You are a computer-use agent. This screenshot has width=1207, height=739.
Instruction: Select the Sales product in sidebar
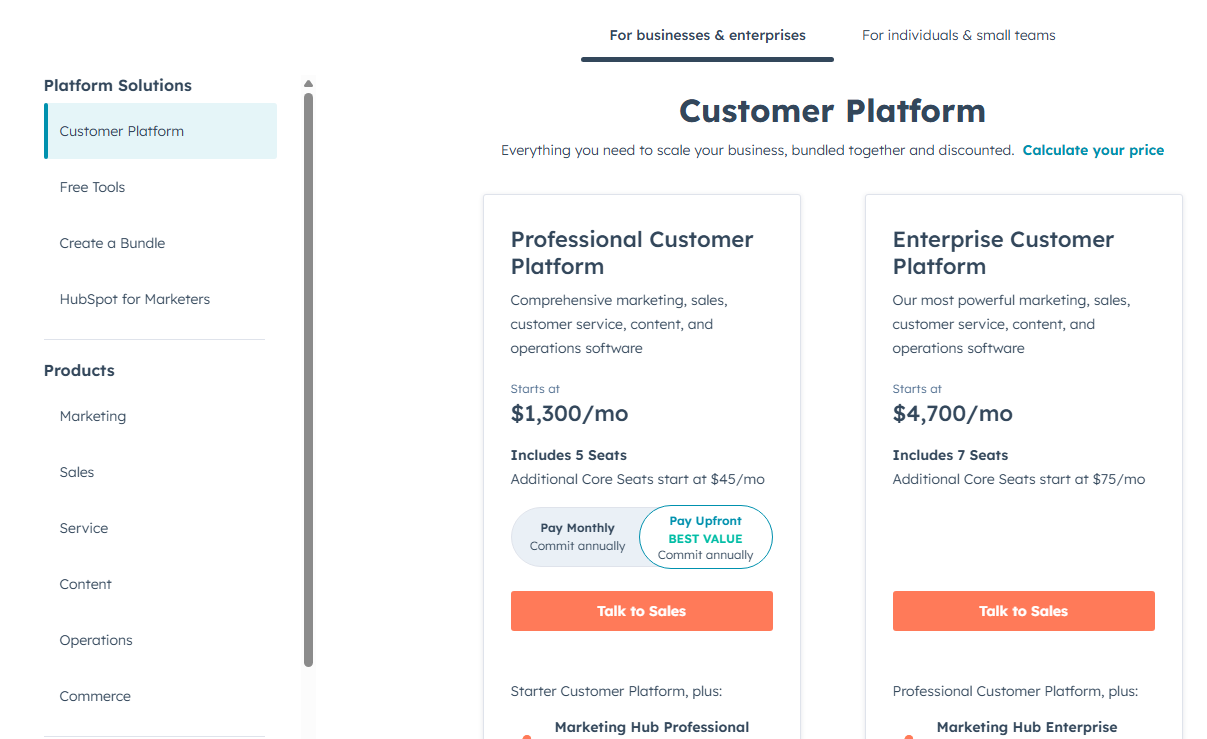(77, 472)
